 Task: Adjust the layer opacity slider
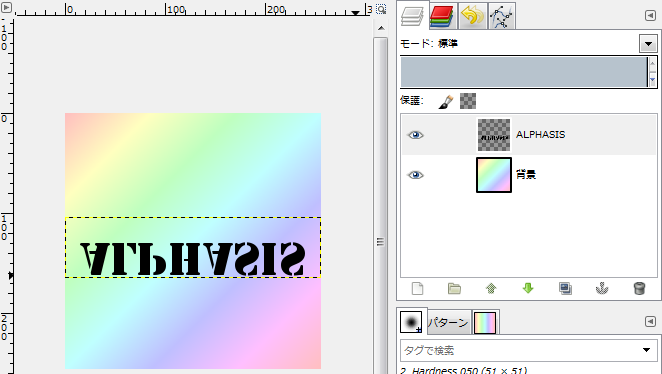524,72
